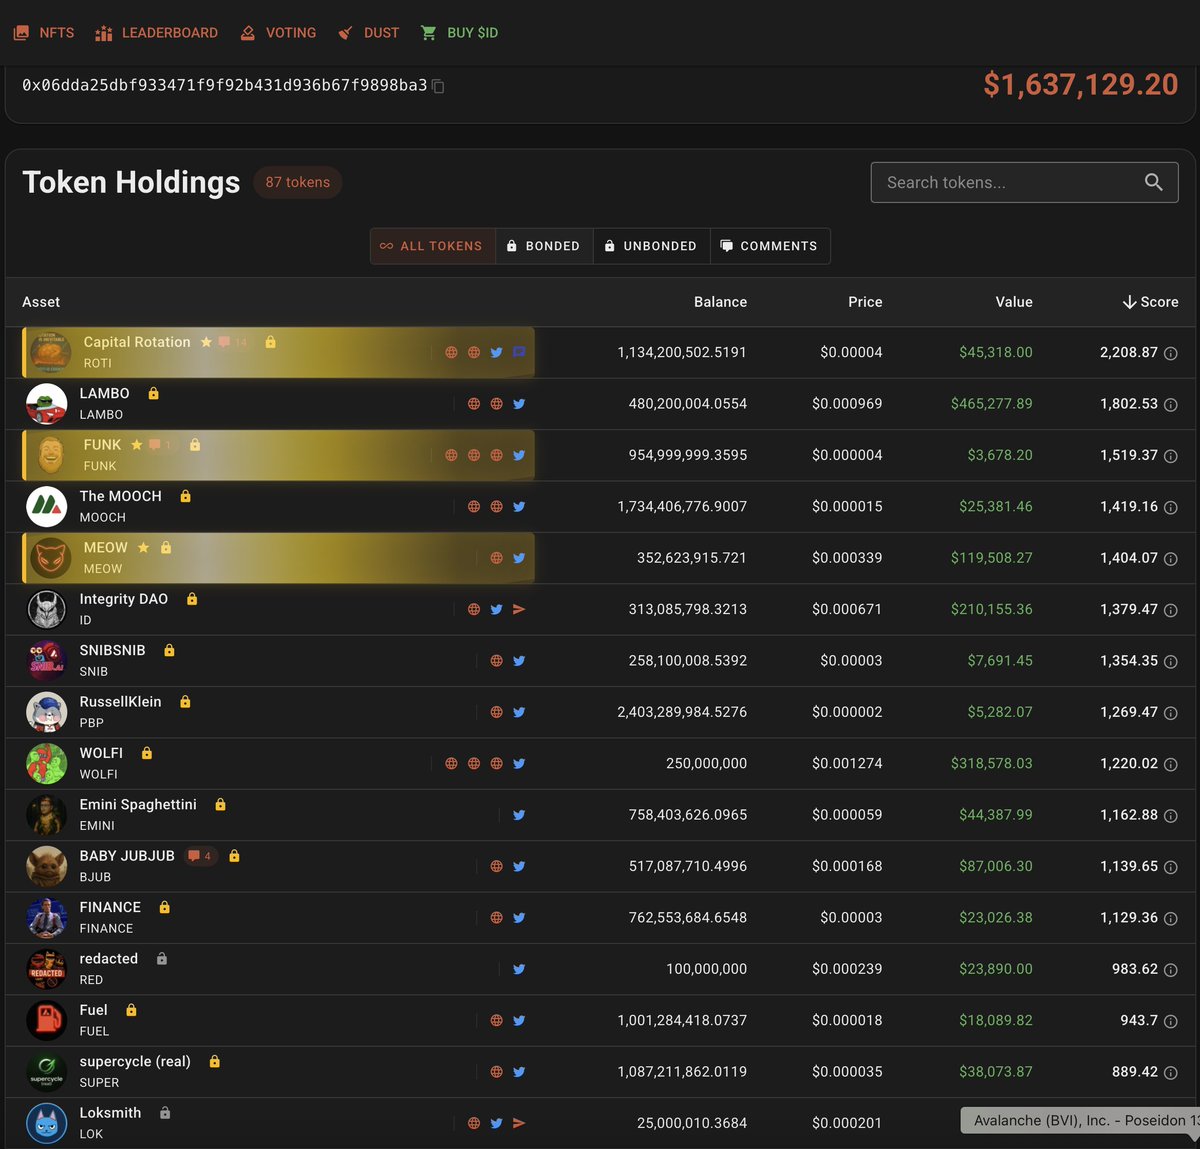Open the website globe for supercycle (real)
This screenshot has height=1149, width=1200.
point(496,1072)
